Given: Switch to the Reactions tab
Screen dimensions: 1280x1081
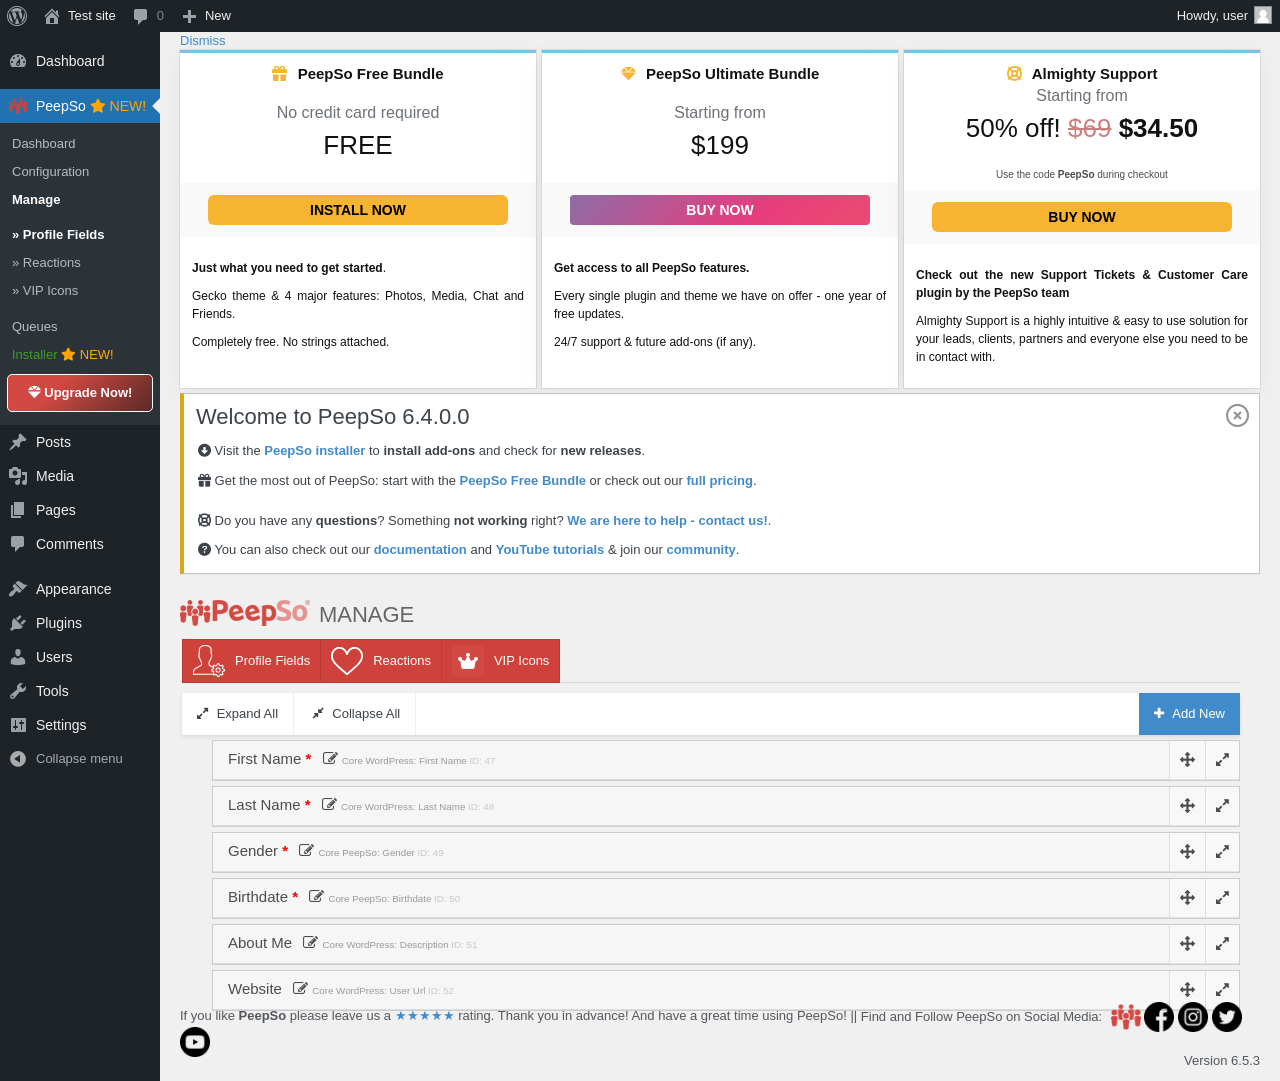Looking at the screenshot, I should pyautogui.click(x=381, y=661).
